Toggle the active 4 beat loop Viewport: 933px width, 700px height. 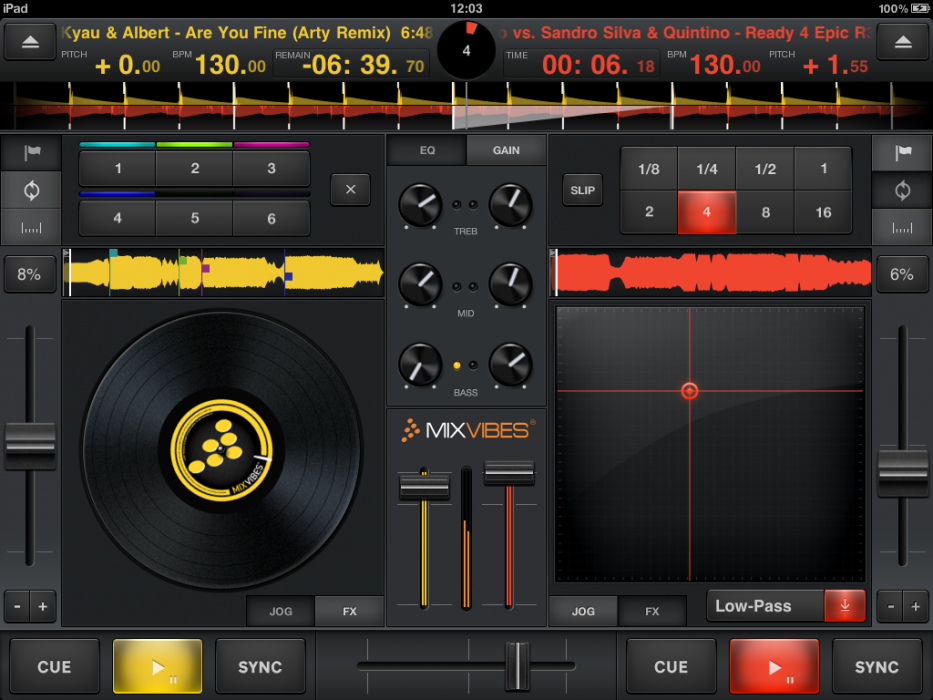707,212
